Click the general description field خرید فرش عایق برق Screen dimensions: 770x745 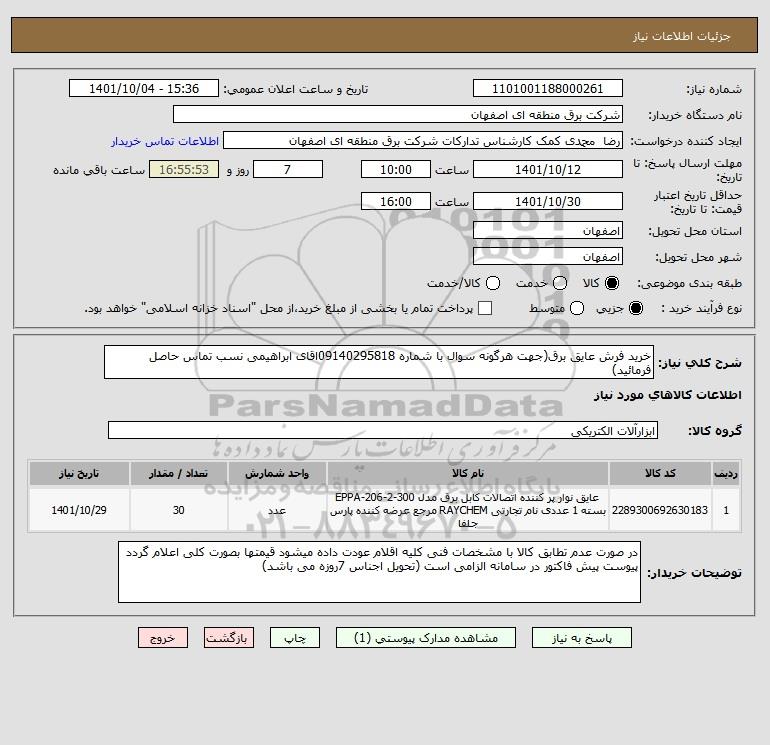[x=379, y=362]
